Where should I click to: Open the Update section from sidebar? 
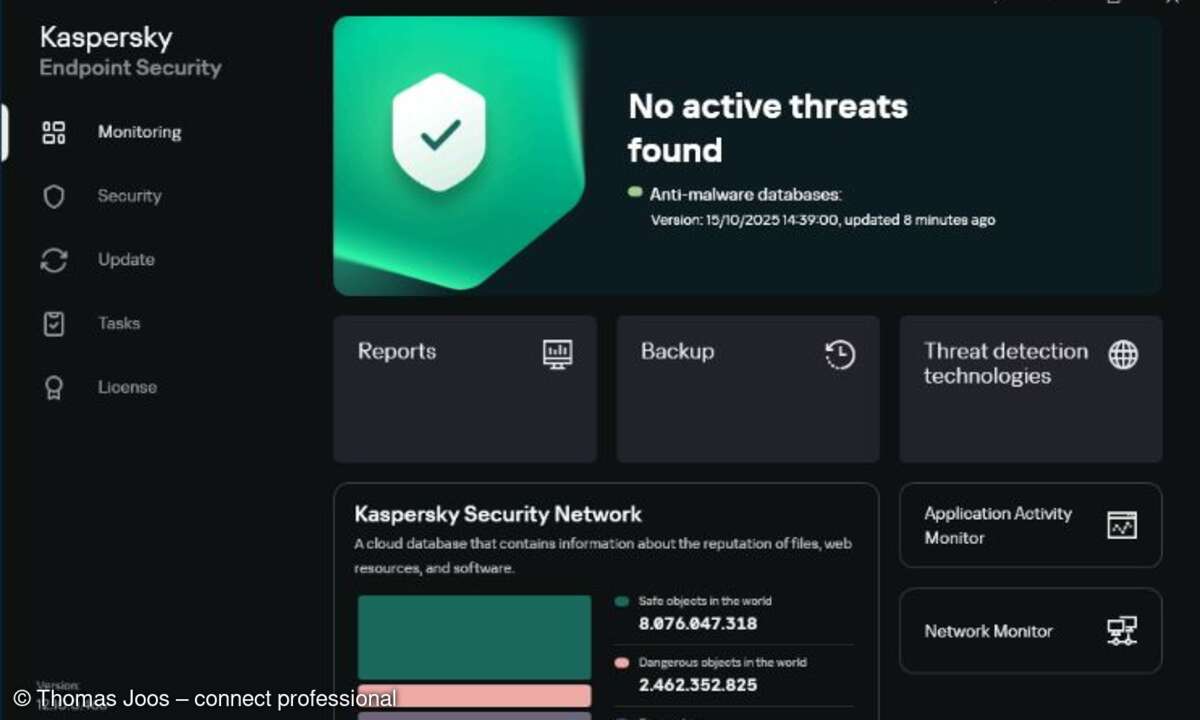coord(126,259)
